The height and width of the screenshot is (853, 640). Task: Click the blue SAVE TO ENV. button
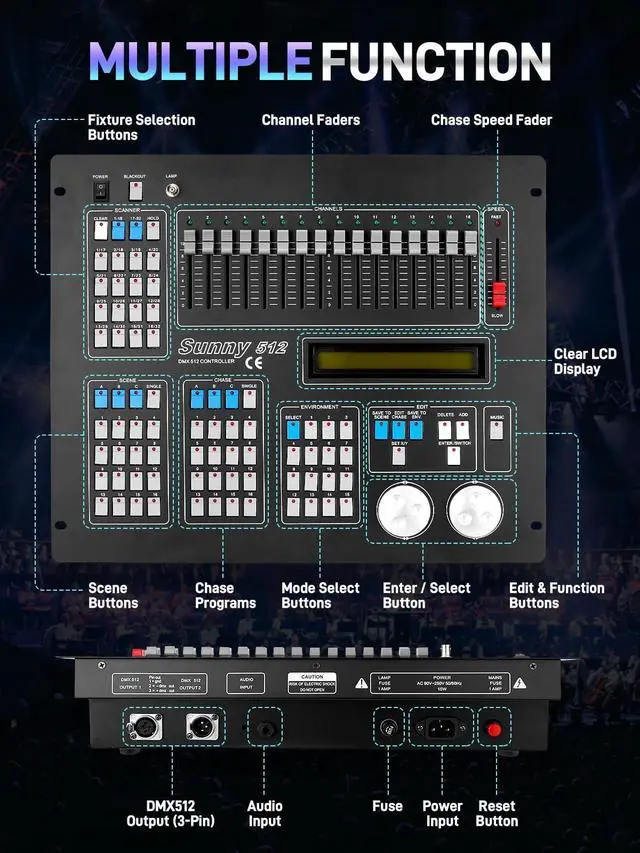[416, 430]
